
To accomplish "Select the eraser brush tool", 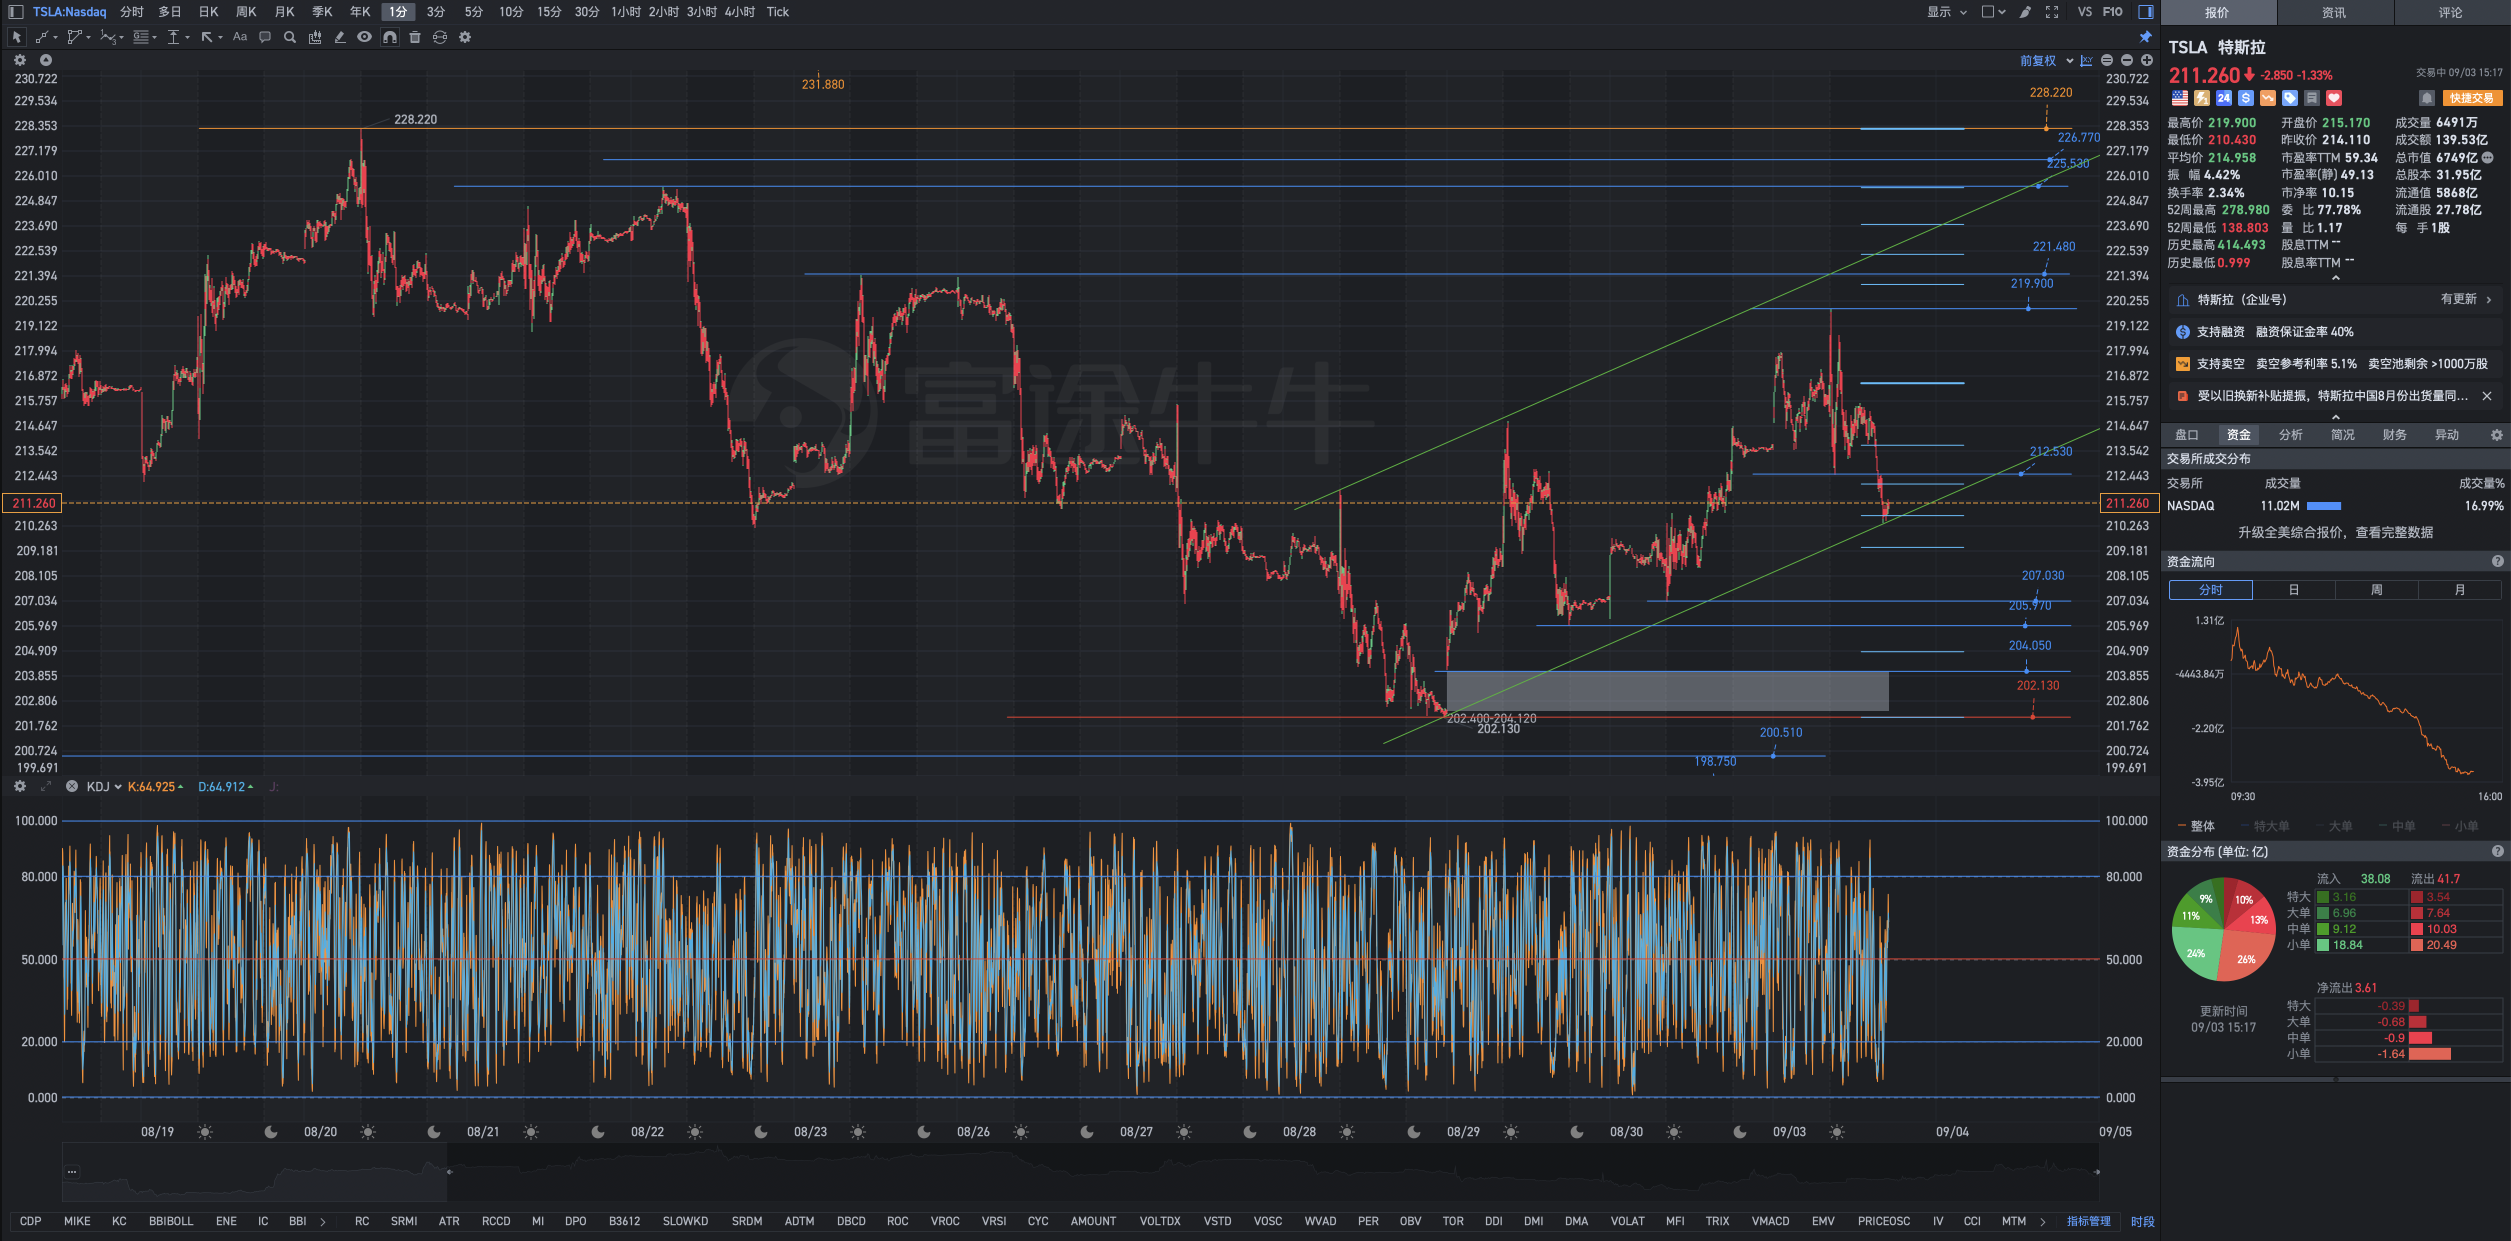I will [x=340, y=37].
